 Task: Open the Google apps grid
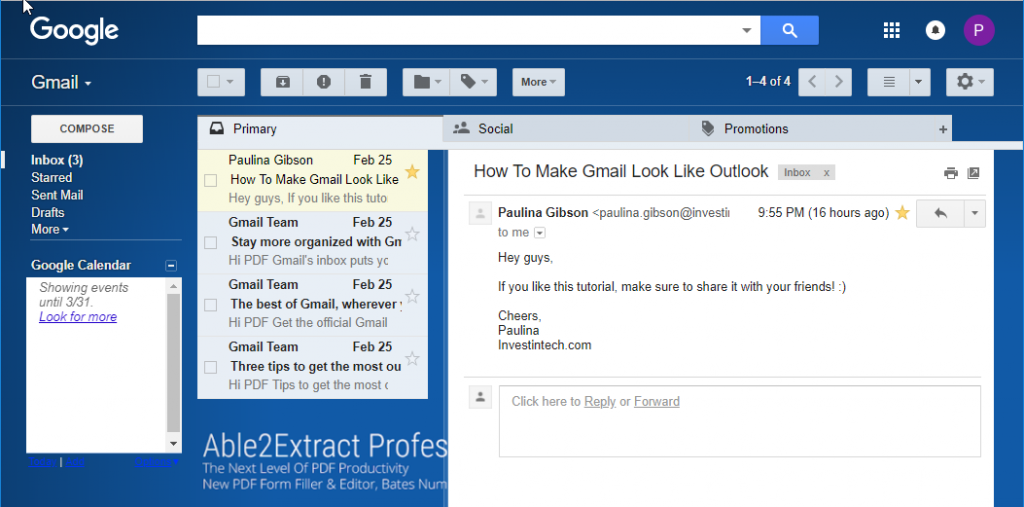click(x=891, y=30)
